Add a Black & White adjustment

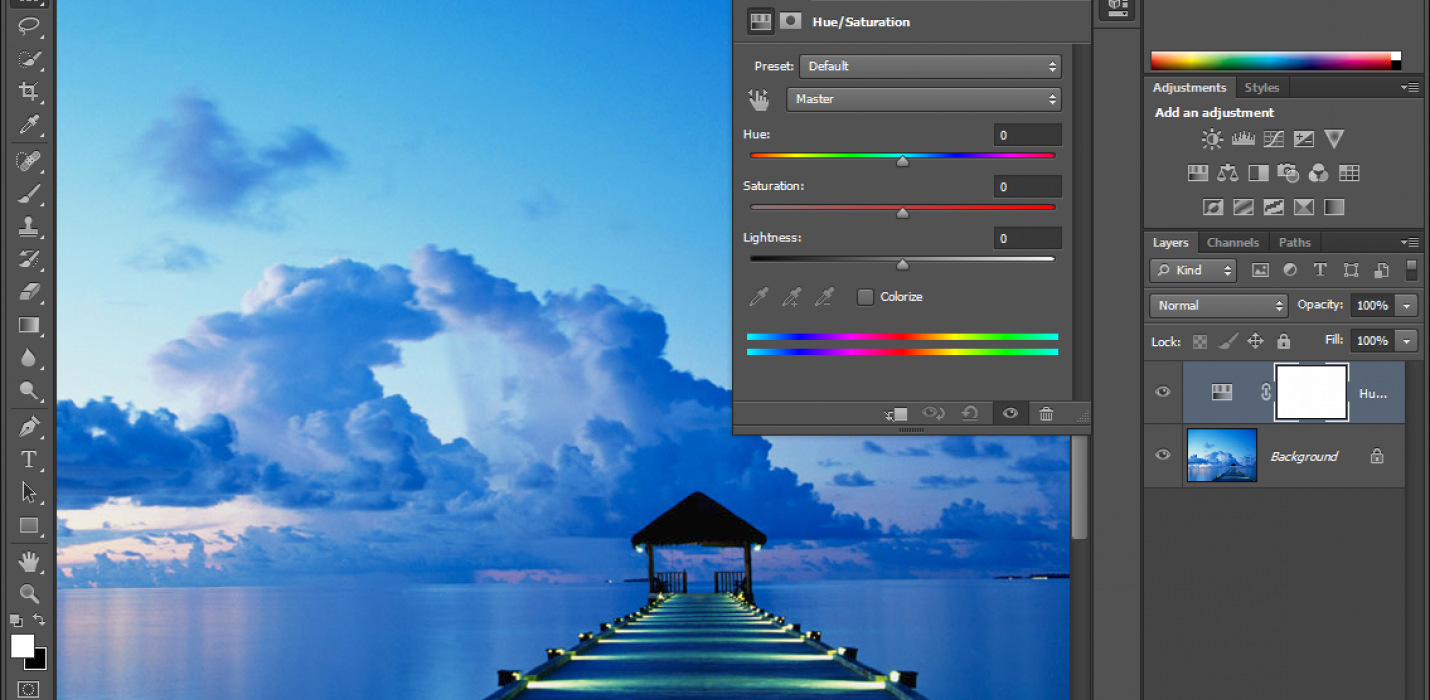point(1257,172)
